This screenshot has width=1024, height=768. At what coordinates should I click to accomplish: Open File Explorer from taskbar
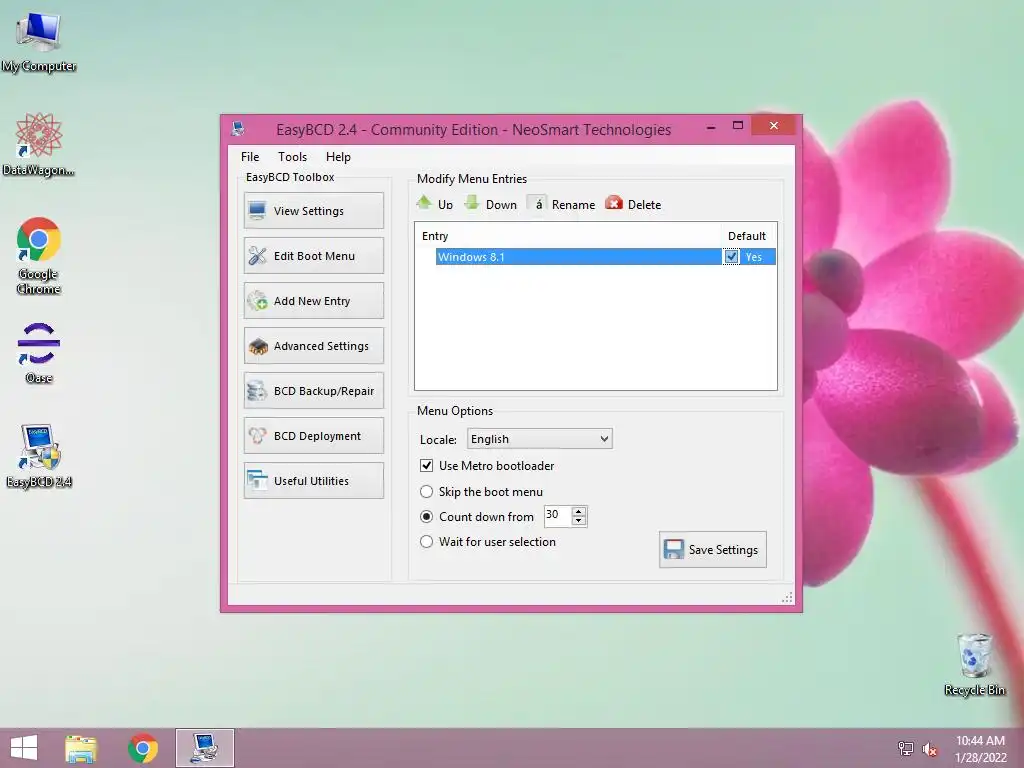point(81,748)
